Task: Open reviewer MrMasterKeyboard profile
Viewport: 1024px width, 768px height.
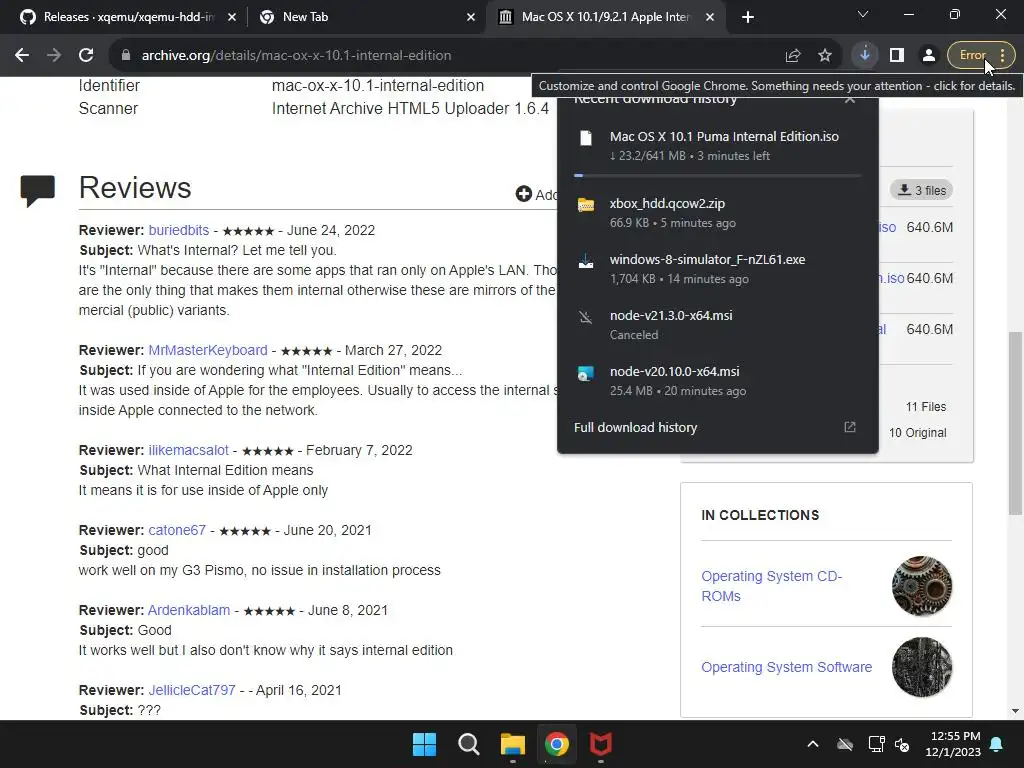Action: 208,350
